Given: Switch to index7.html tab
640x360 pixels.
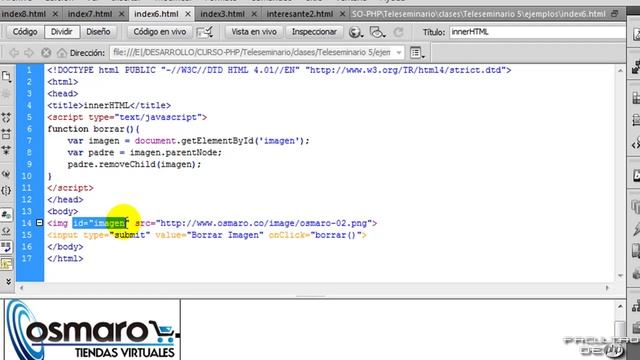Looking at the screenshot, I should [90, 14].
